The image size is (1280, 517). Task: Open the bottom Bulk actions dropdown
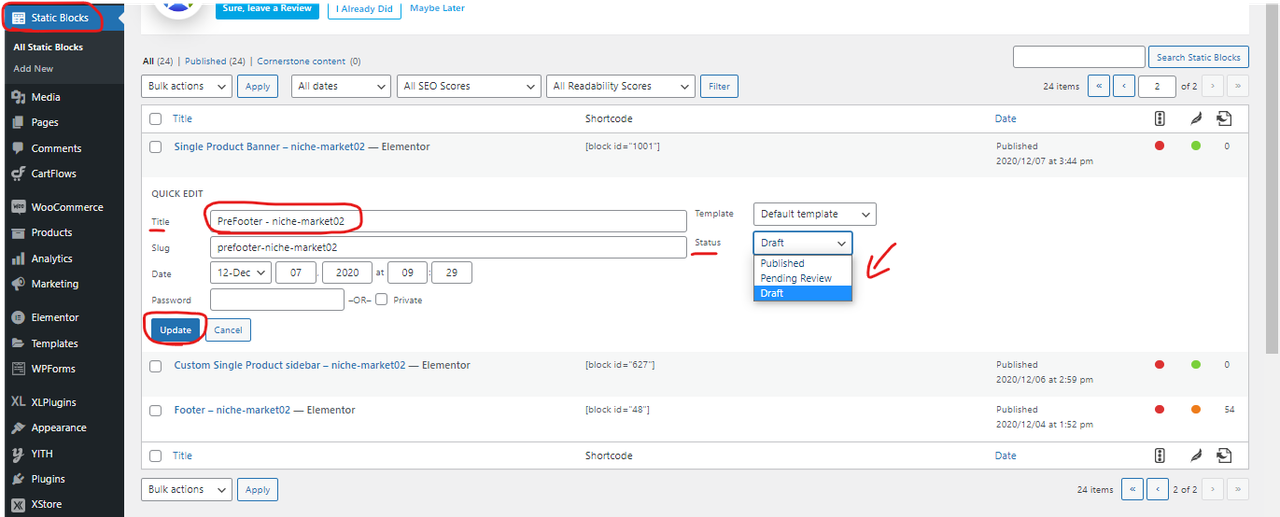(x=187, y=489)
